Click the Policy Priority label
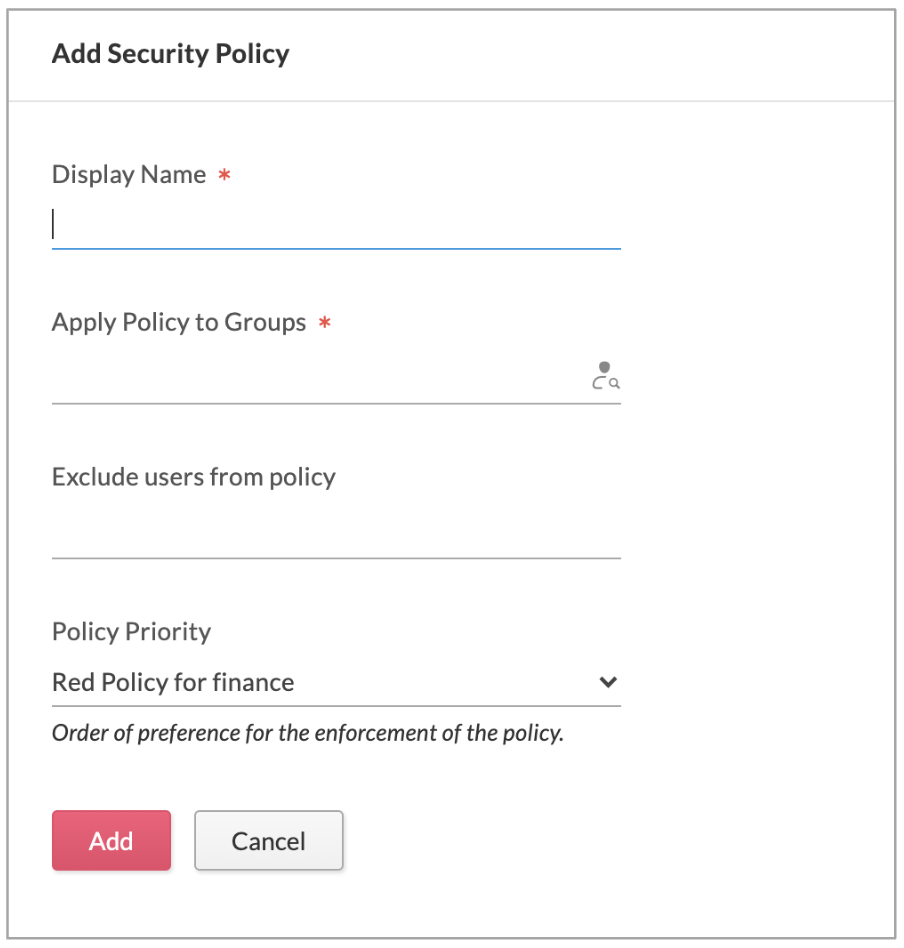Viewport: 904px width, 948px height. [x=131, y=632]
